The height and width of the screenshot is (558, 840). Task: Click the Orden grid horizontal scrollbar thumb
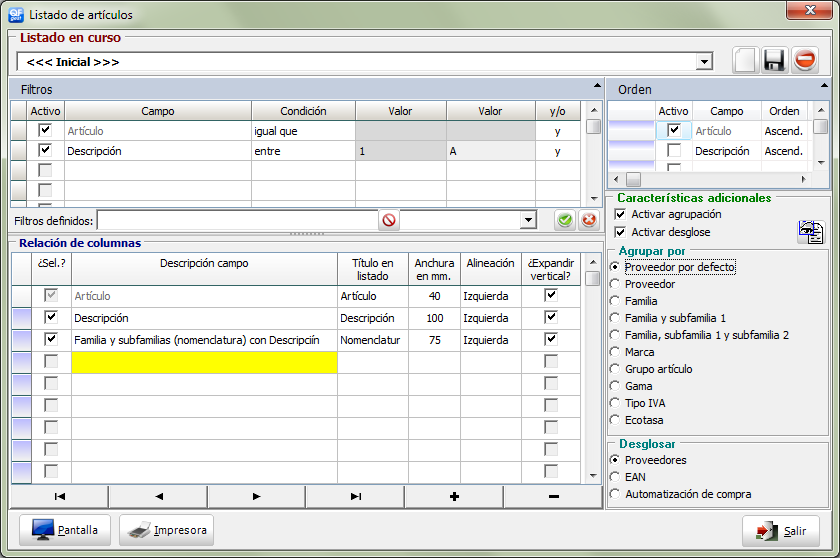point(634,179)
